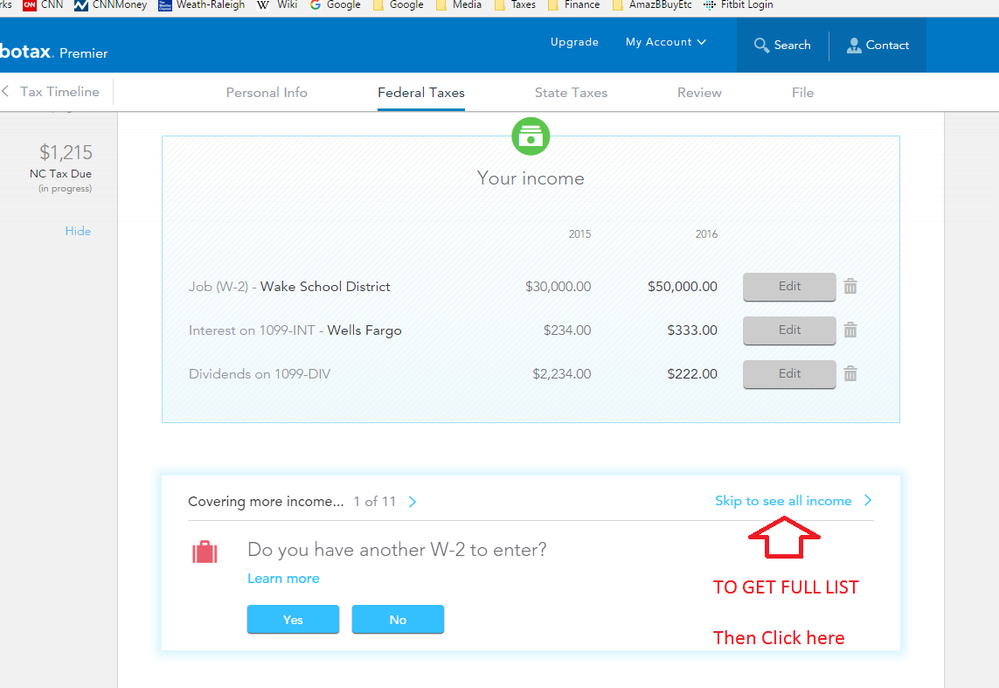
Task: Click the 2015 interest amount $234.00
Action: [567, 330]
